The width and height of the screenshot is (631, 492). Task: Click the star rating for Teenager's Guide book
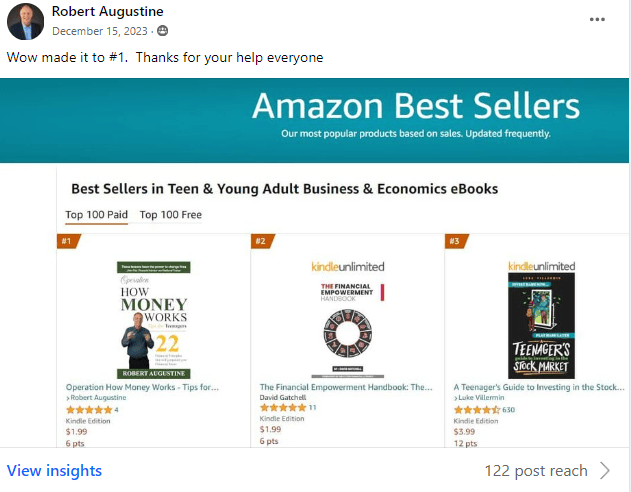pyautogui.click(x=476, y=409)
